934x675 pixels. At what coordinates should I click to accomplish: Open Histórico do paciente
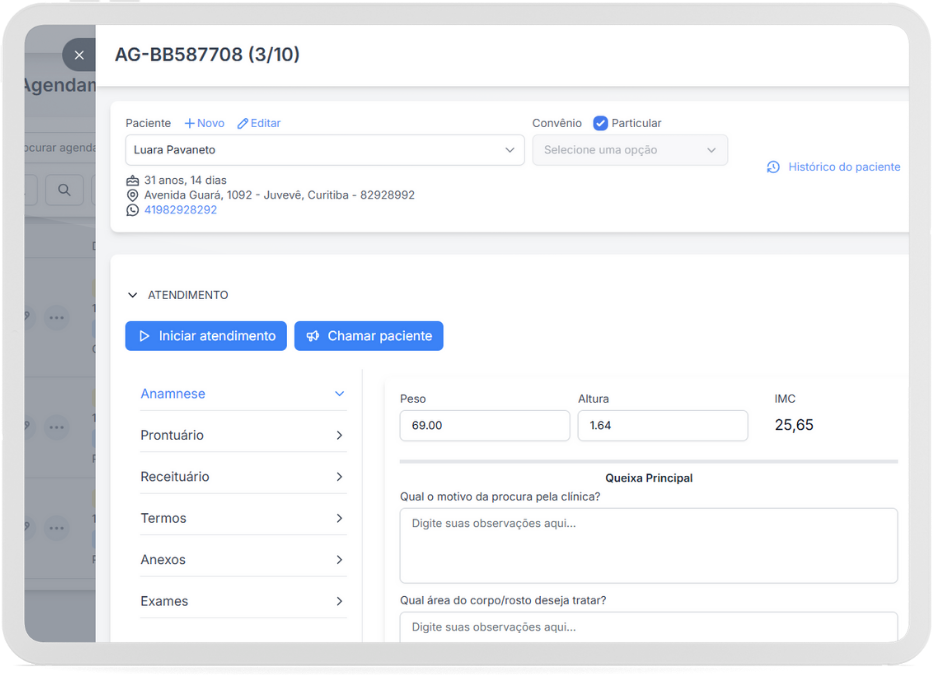coord(842,167)
